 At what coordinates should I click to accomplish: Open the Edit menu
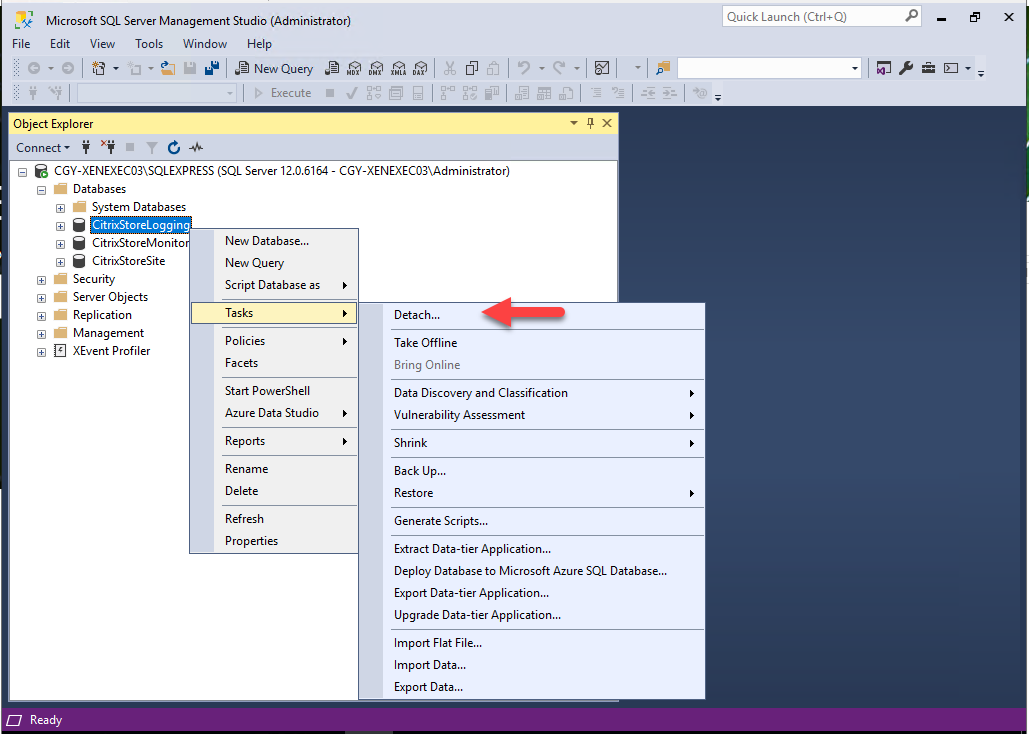pyautogui.click(x=60, y=44)
